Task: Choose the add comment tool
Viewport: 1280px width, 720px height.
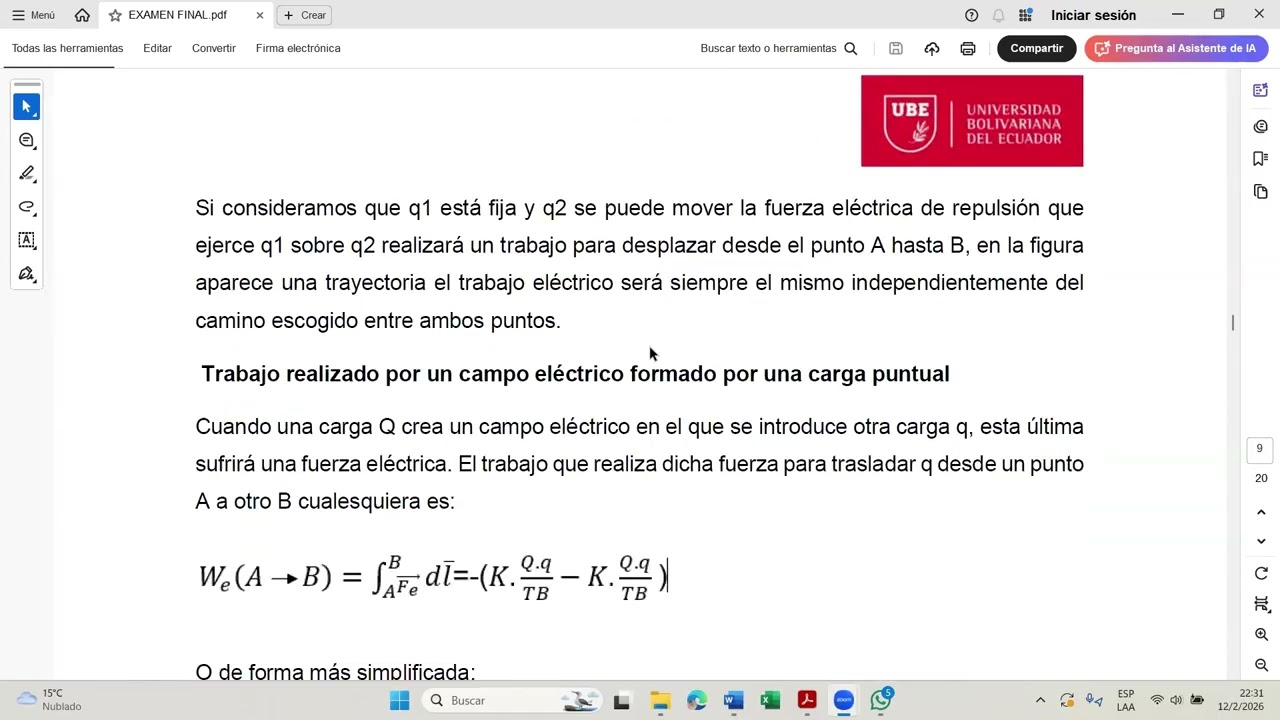Action: [x=27, y=140]
